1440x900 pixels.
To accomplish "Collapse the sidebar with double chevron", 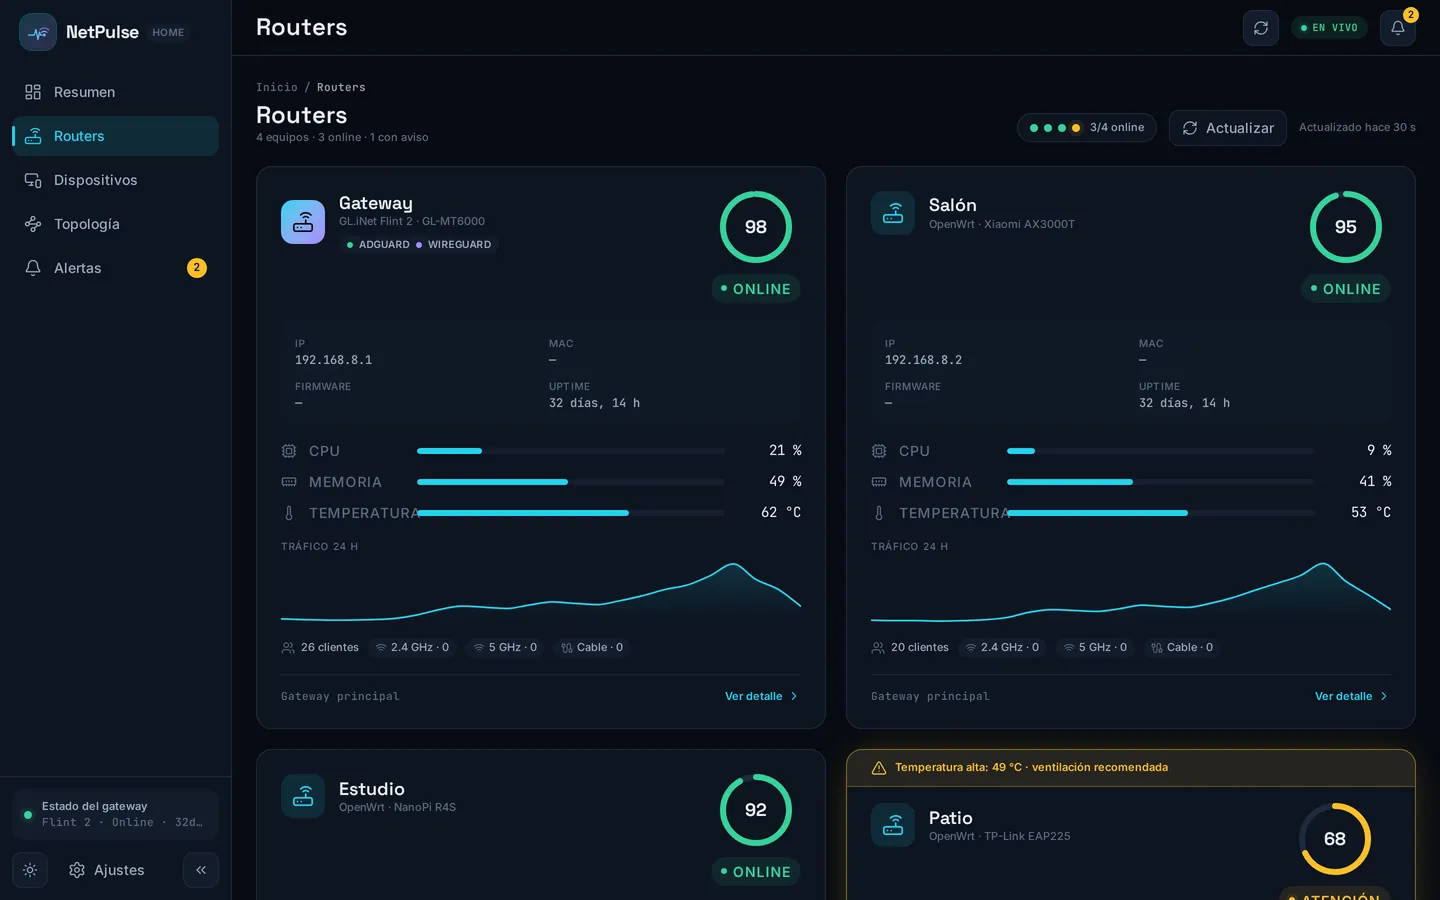I will tap(201, 870).
